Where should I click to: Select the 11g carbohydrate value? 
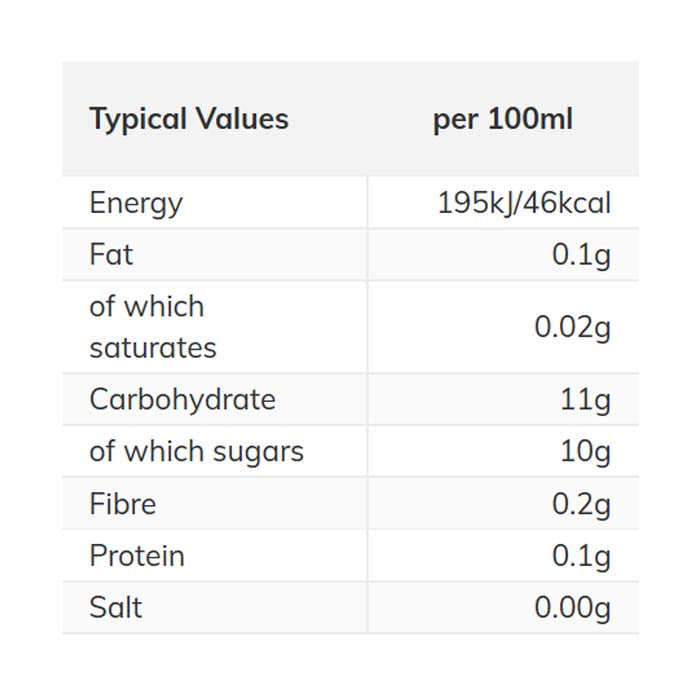(x=585, y=399)
